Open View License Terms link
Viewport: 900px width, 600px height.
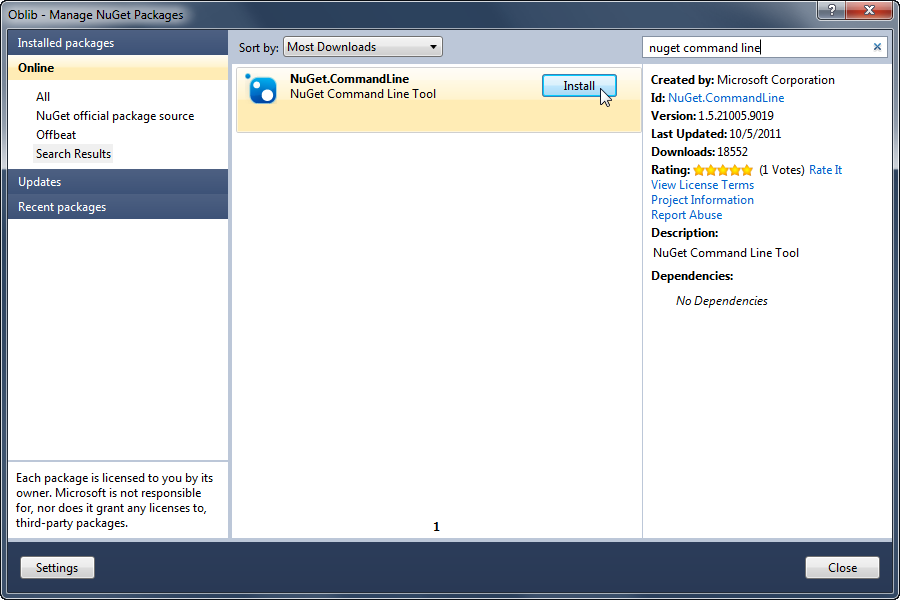703,185
